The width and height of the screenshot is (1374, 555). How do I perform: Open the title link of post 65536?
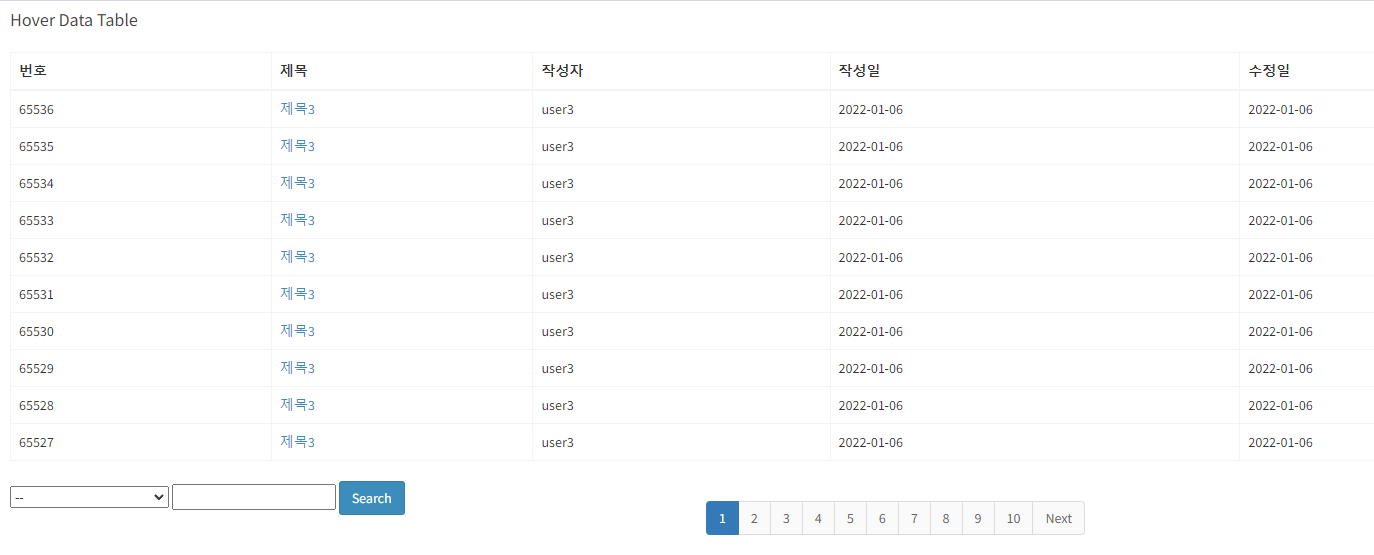click(x=297, y=109)
